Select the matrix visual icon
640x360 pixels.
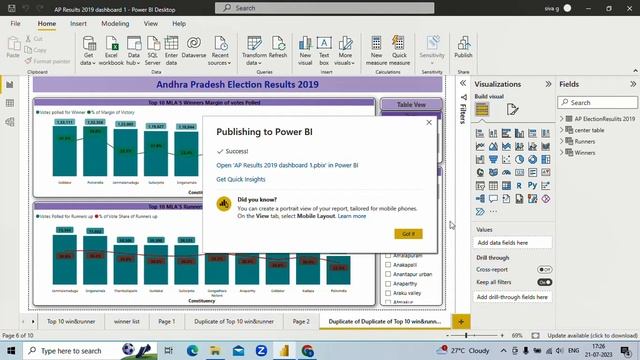click(x=506, y=186)
